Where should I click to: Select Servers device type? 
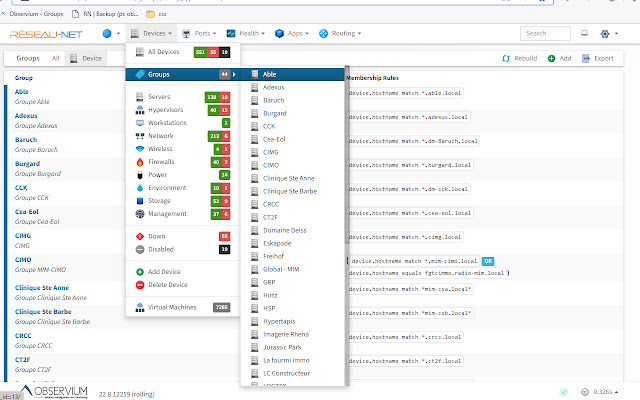[183, 97]
